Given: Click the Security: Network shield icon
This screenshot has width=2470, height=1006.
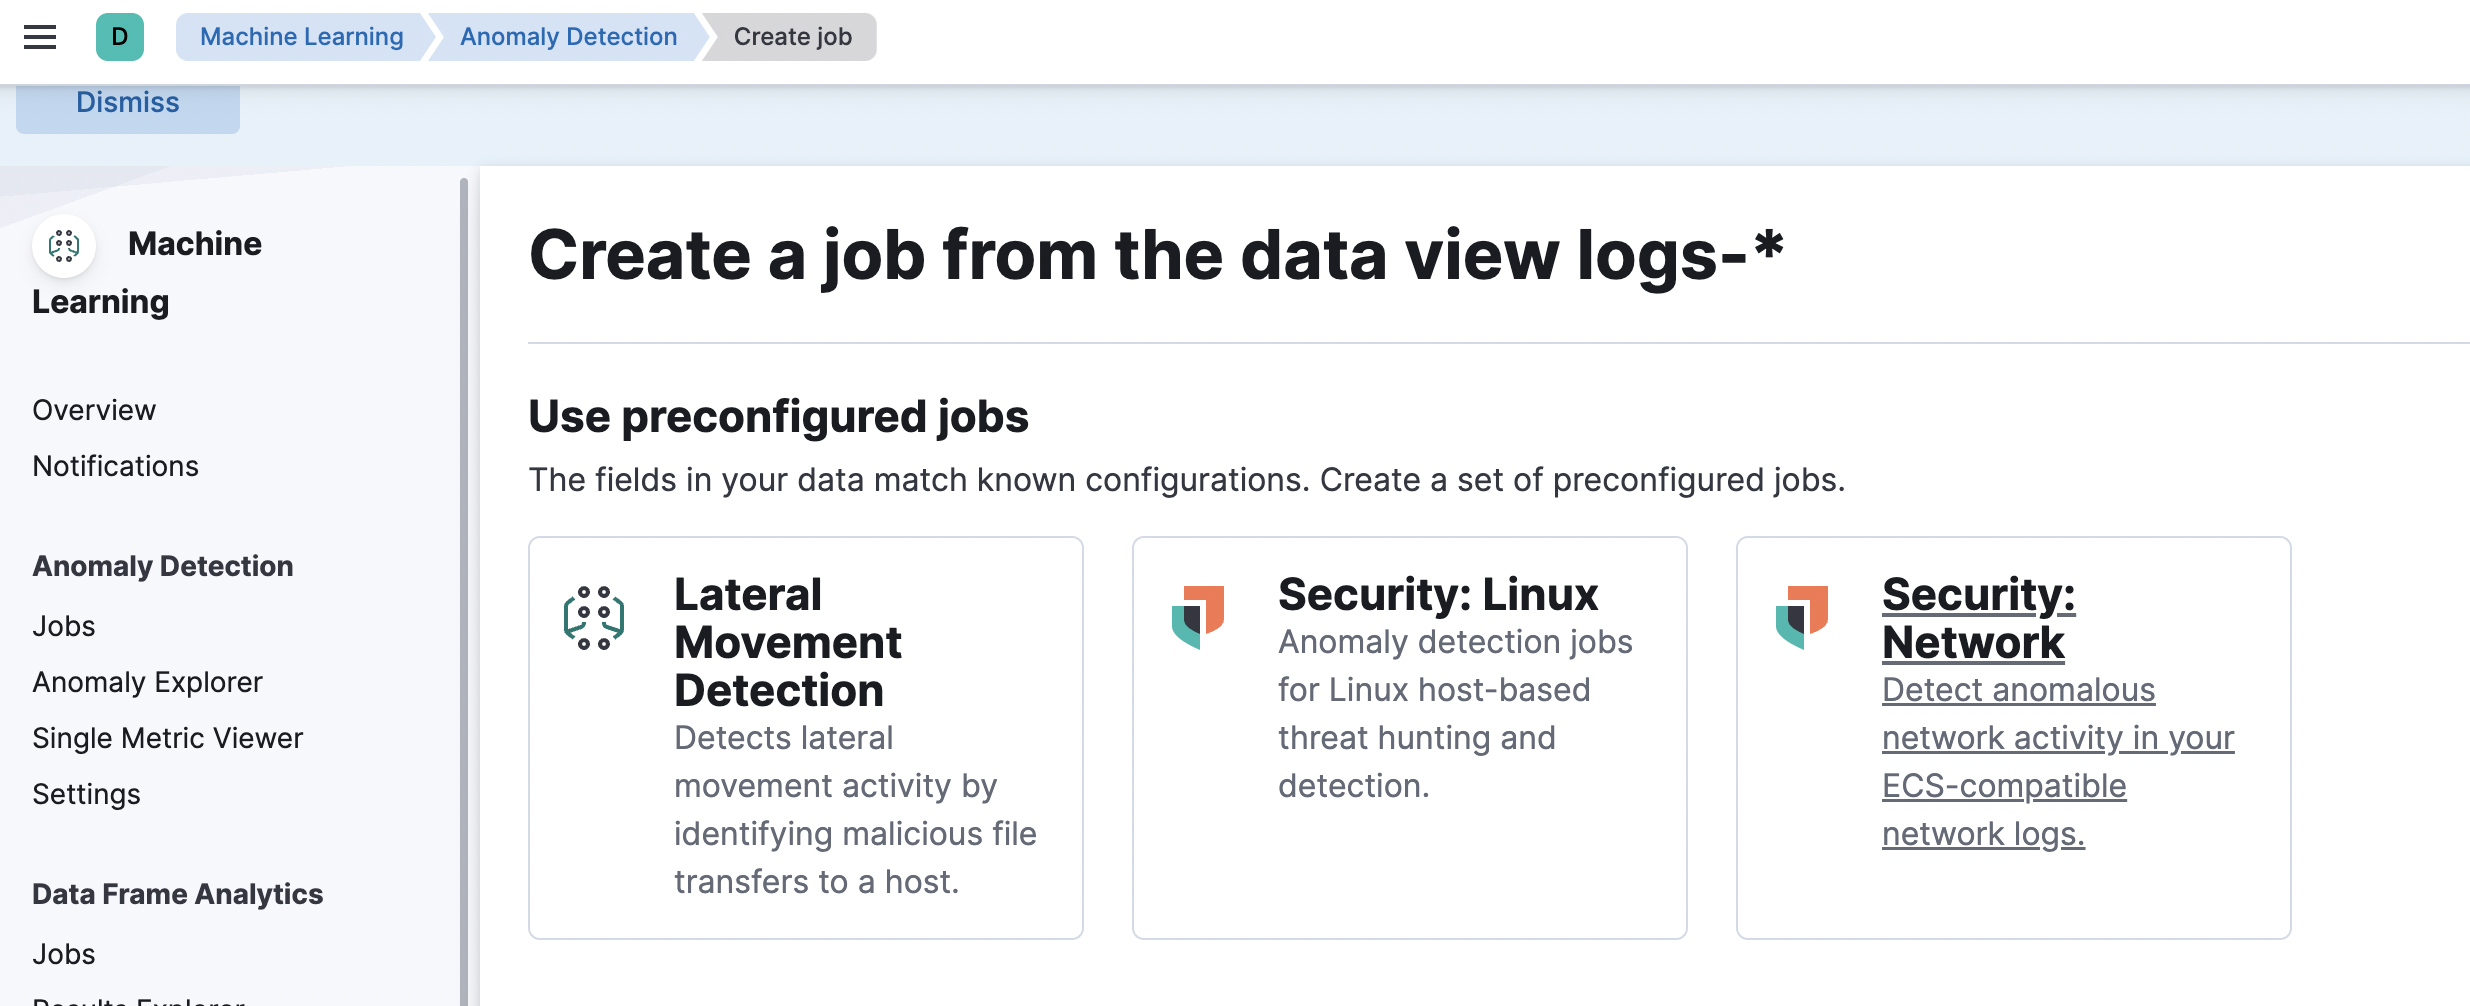Looking at the screenshot, I should [1802, 616].
